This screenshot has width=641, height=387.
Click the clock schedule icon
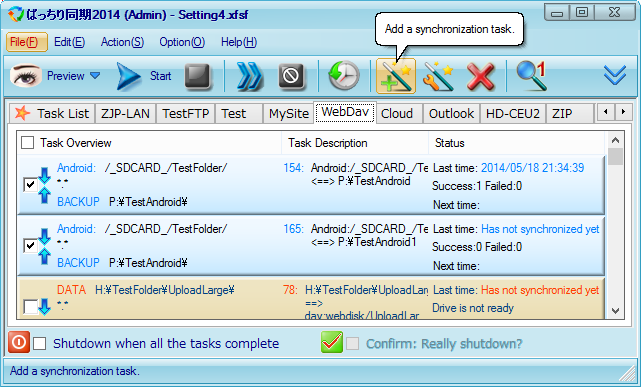[343, 76]
